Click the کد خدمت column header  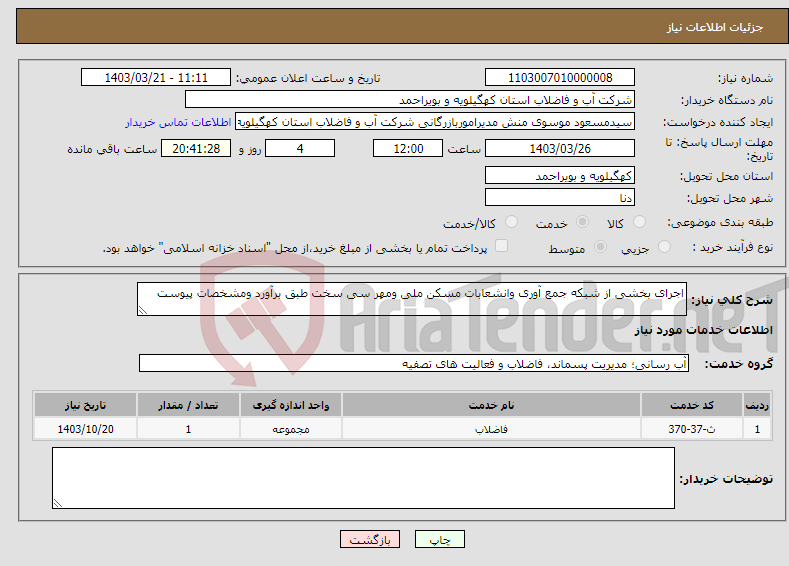coord(692,405)
